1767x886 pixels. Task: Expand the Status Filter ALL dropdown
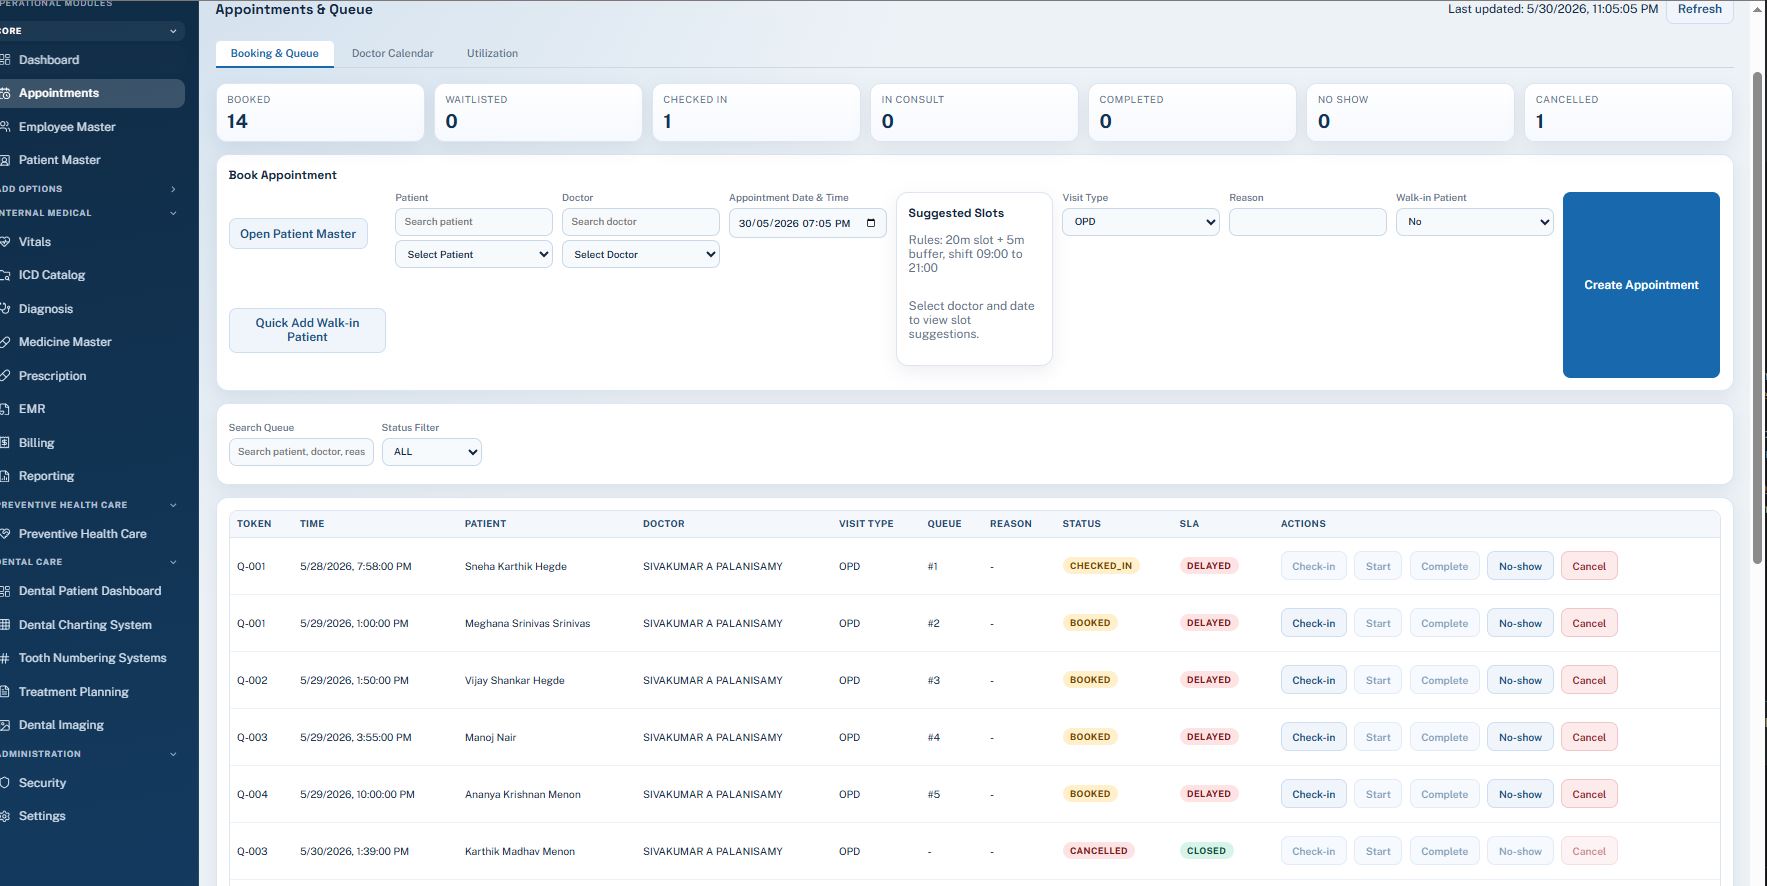[432, 452]
